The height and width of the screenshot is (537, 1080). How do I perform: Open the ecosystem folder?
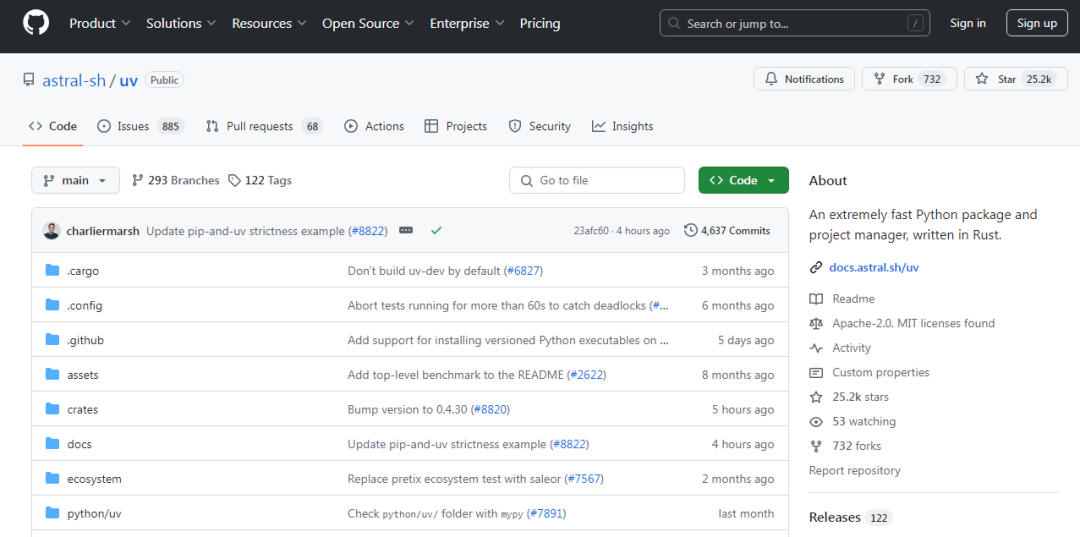click(x=94, y=478)
